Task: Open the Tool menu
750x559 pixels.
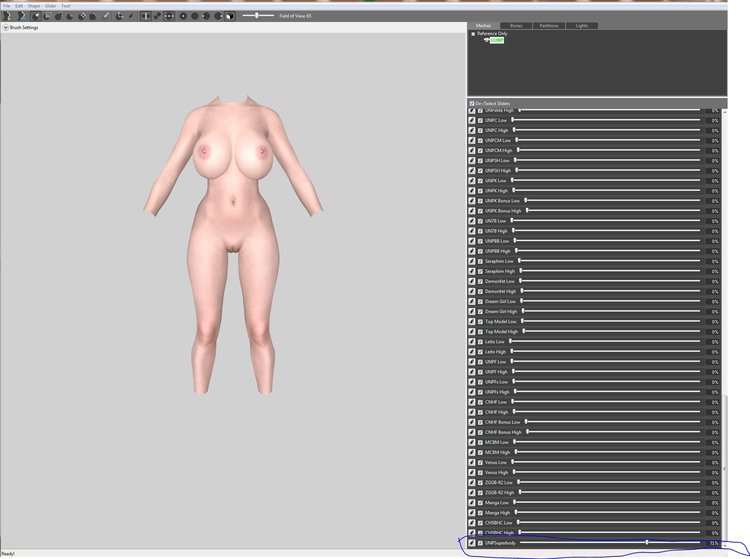Action: [x=66, y=6]
